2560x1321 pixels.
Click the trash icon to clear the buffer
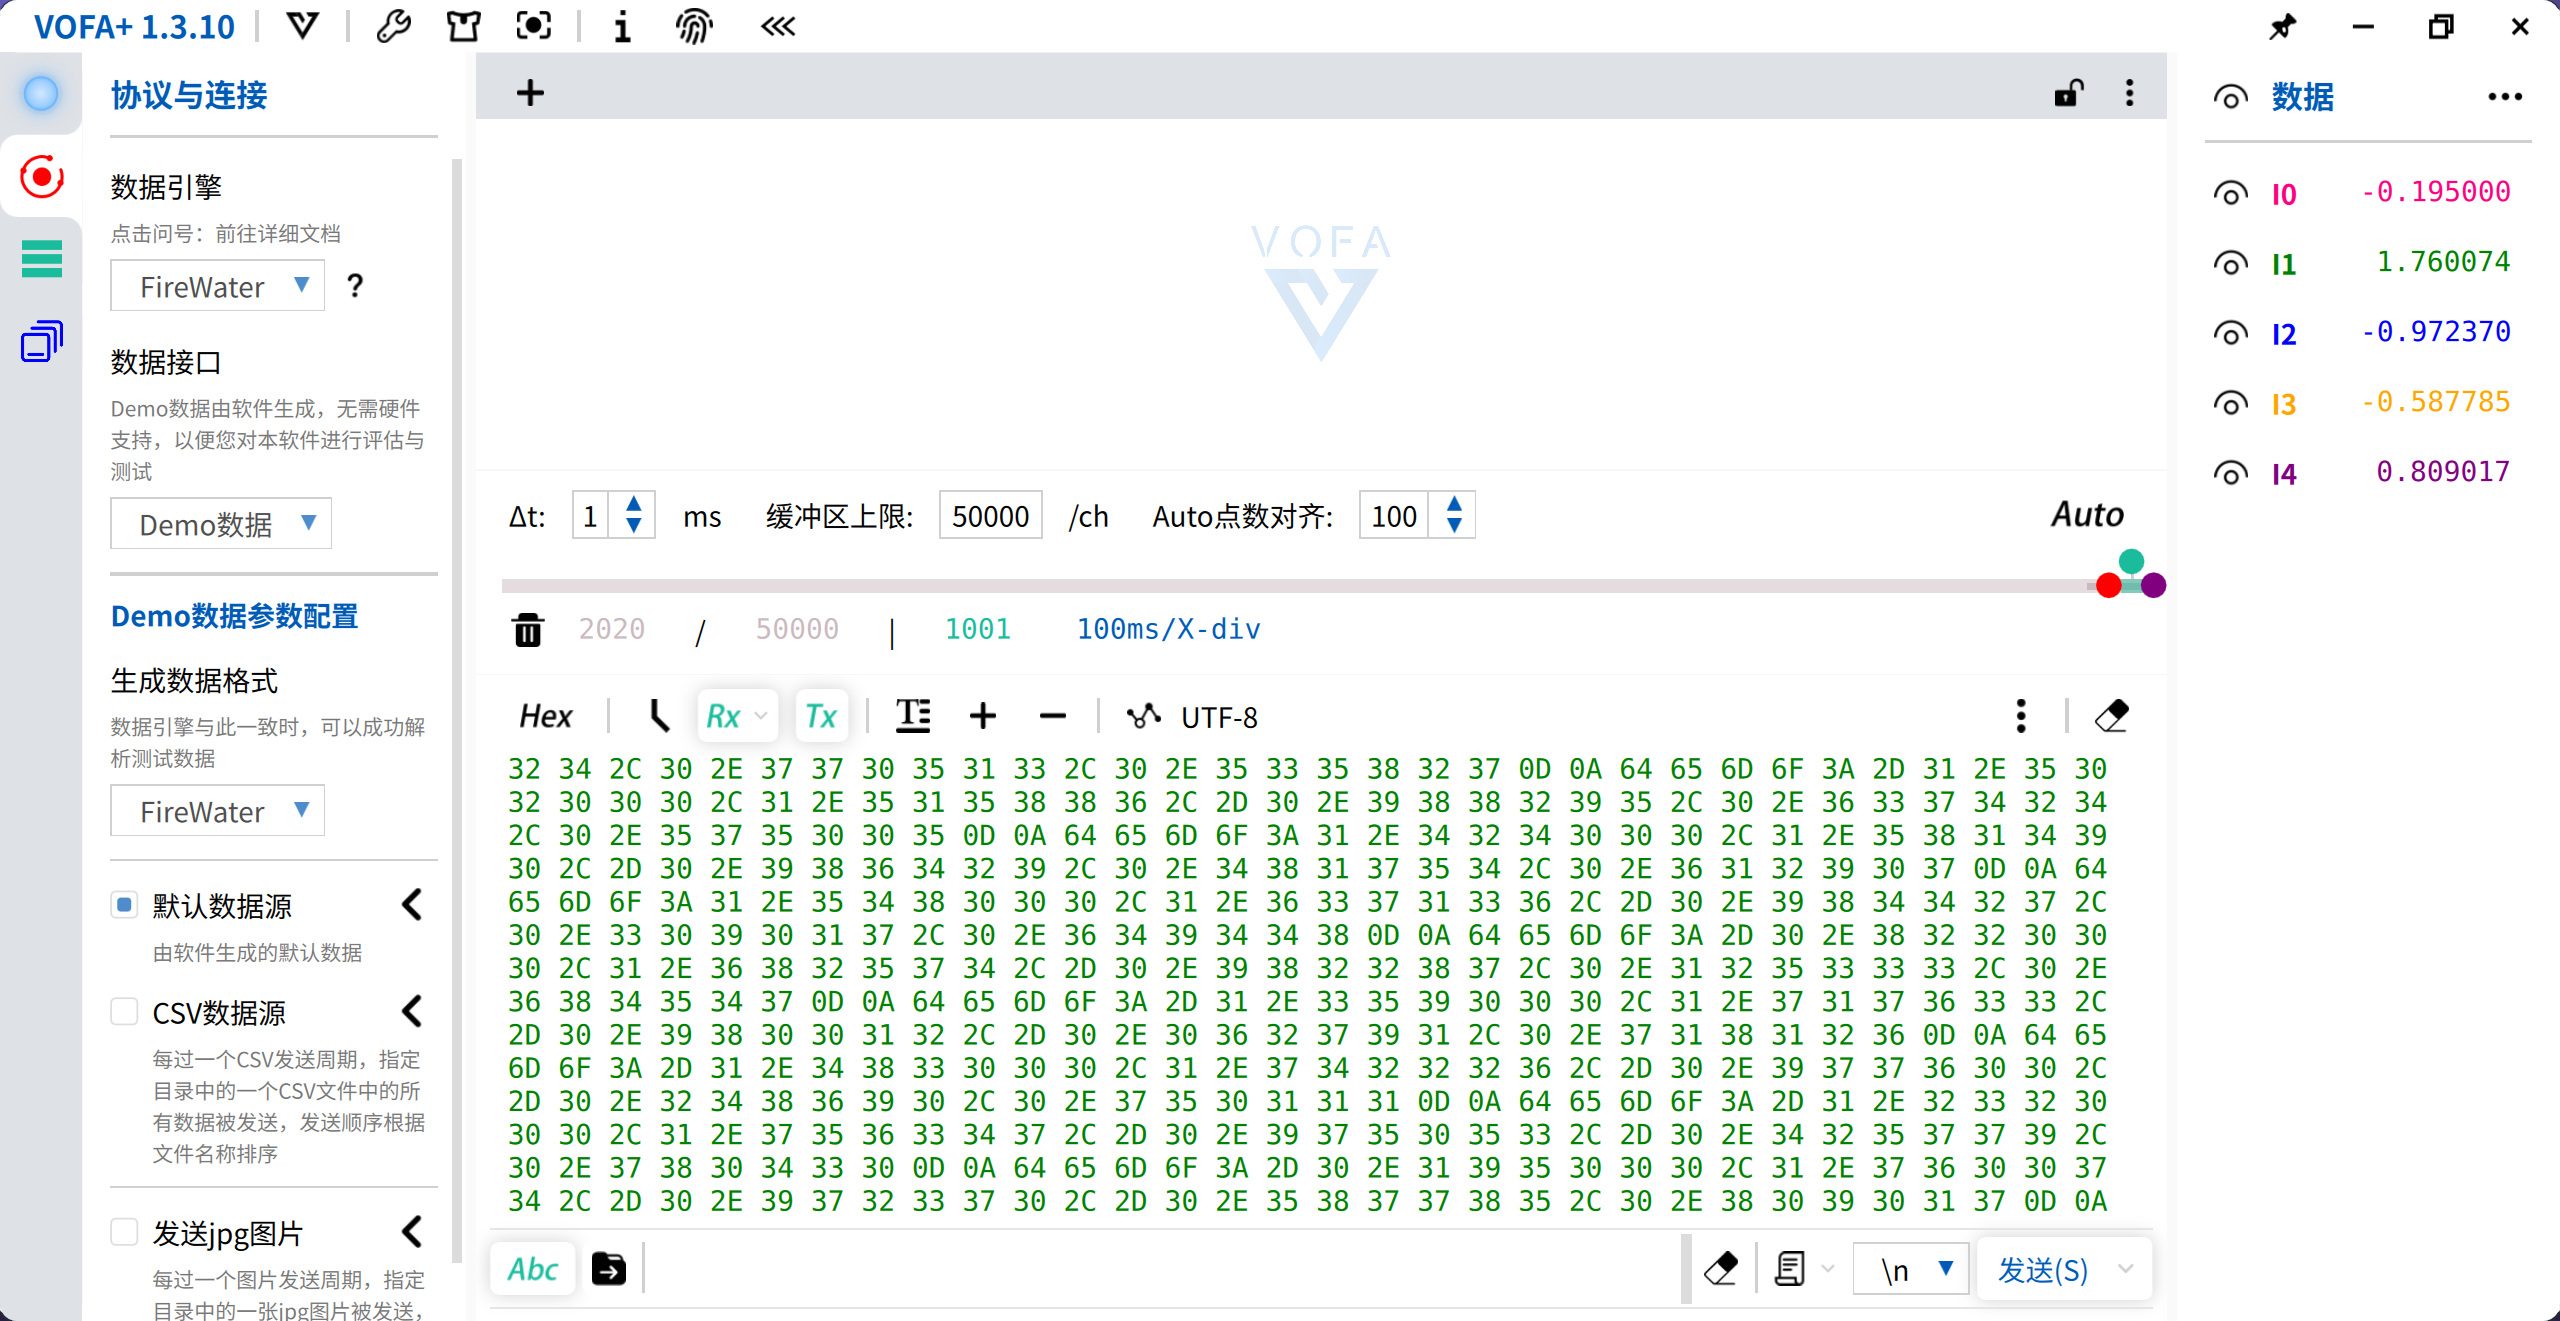click(528, 630)
